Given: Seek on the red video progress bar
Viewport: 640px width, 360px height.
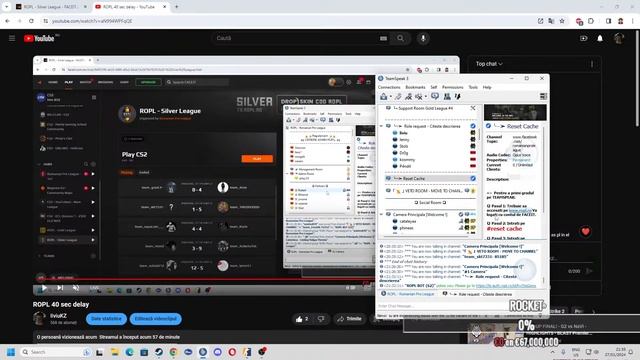Looking at the screenshot, I should (204, 280).
